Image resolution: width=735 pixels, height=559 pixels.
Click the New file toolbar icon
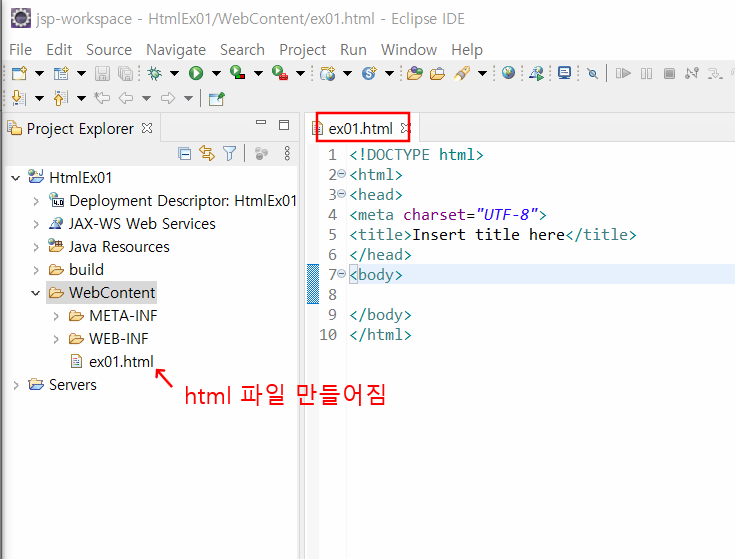tap(19, 73)
